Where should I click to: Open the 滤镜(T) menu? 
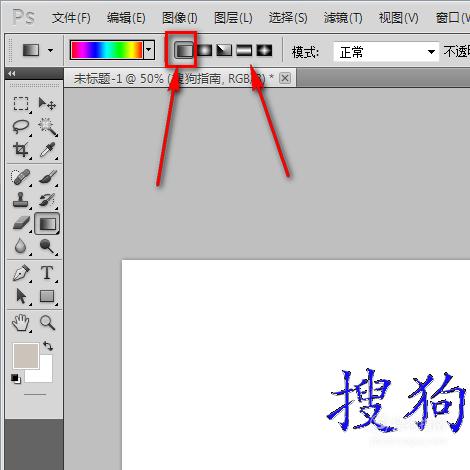coord(343,18)
